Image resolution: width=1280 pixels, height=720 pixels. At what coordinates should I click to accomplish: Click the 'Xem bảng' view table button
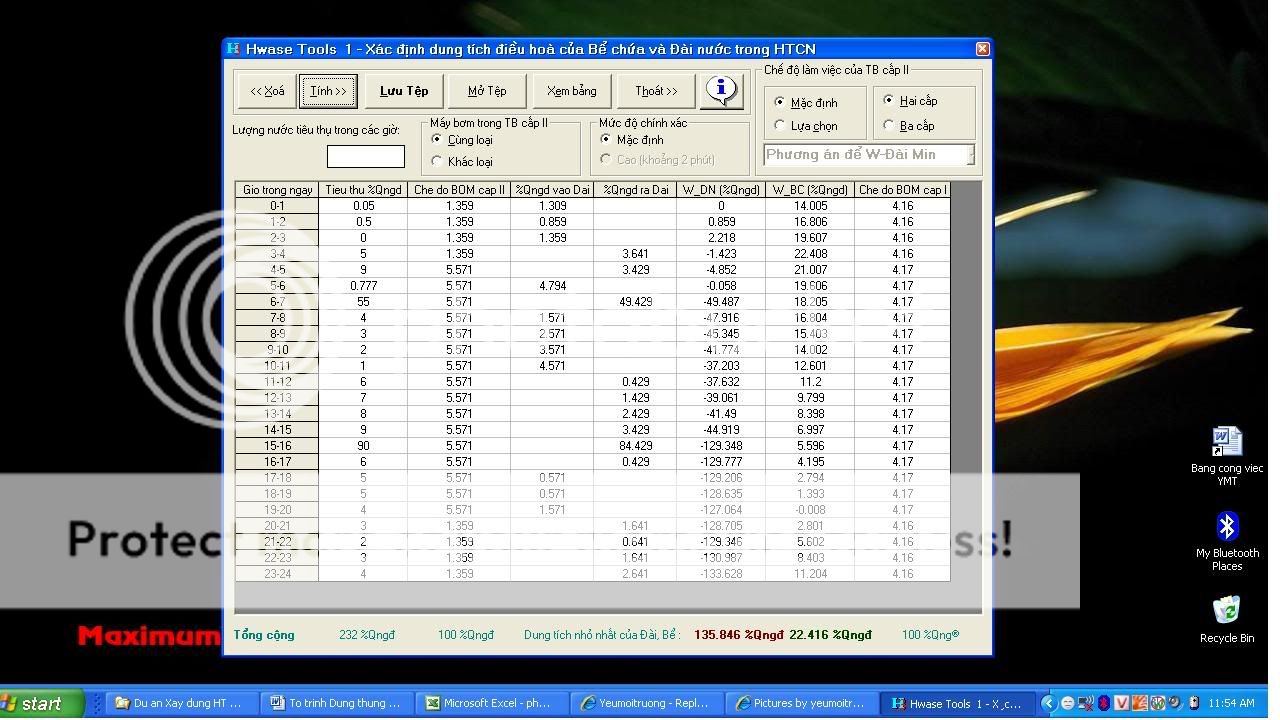coord(571,91)
